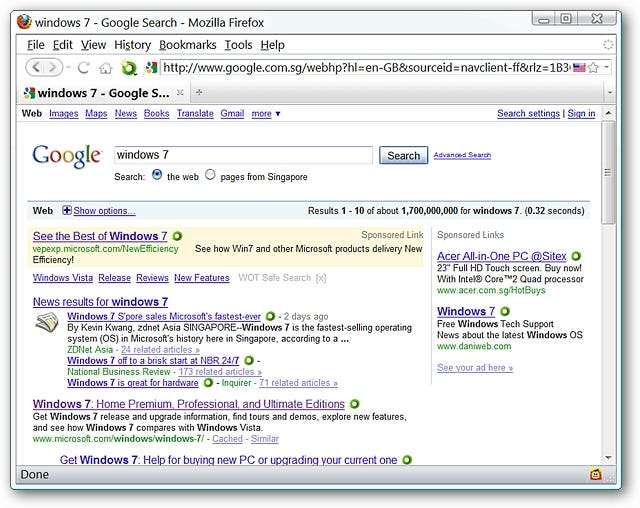This screenshot has height=508, width=640.
Task: Open the Maps link
Action: (96, 113)
